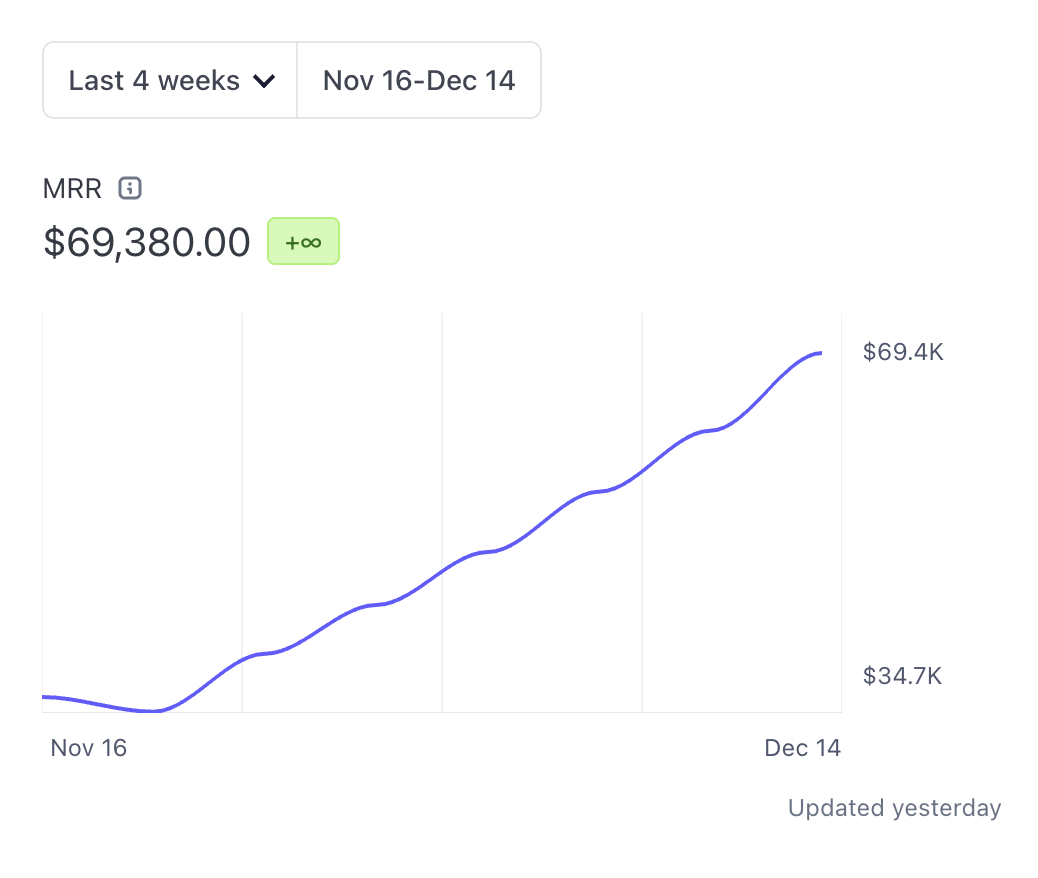Click the $69,380.00 MRR value

pos(147,242)
